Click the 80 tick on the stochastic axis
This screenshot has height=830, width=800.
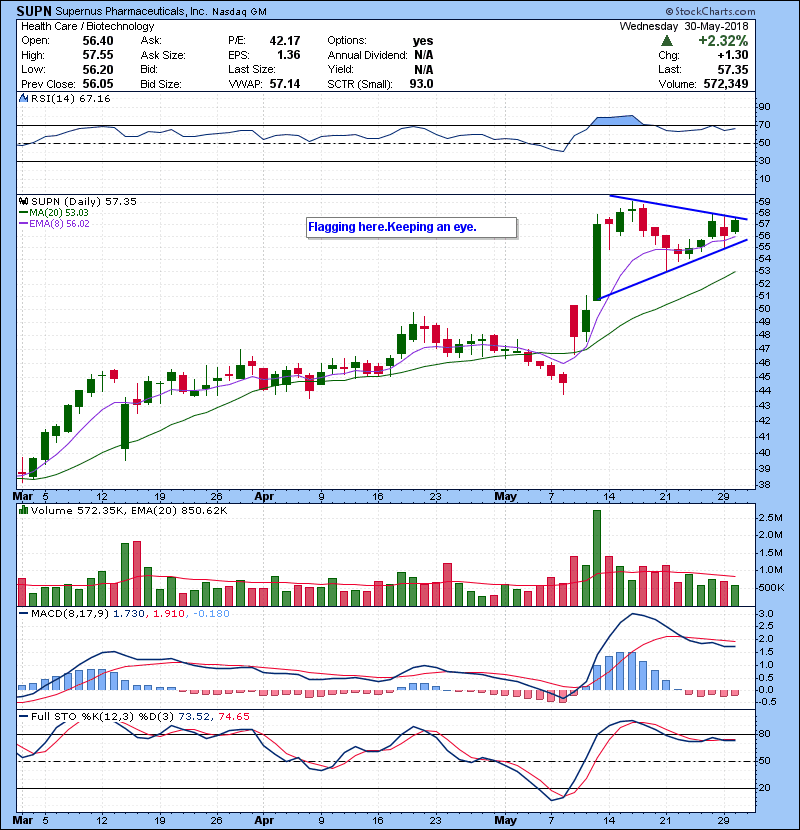[x=764, y=734]
